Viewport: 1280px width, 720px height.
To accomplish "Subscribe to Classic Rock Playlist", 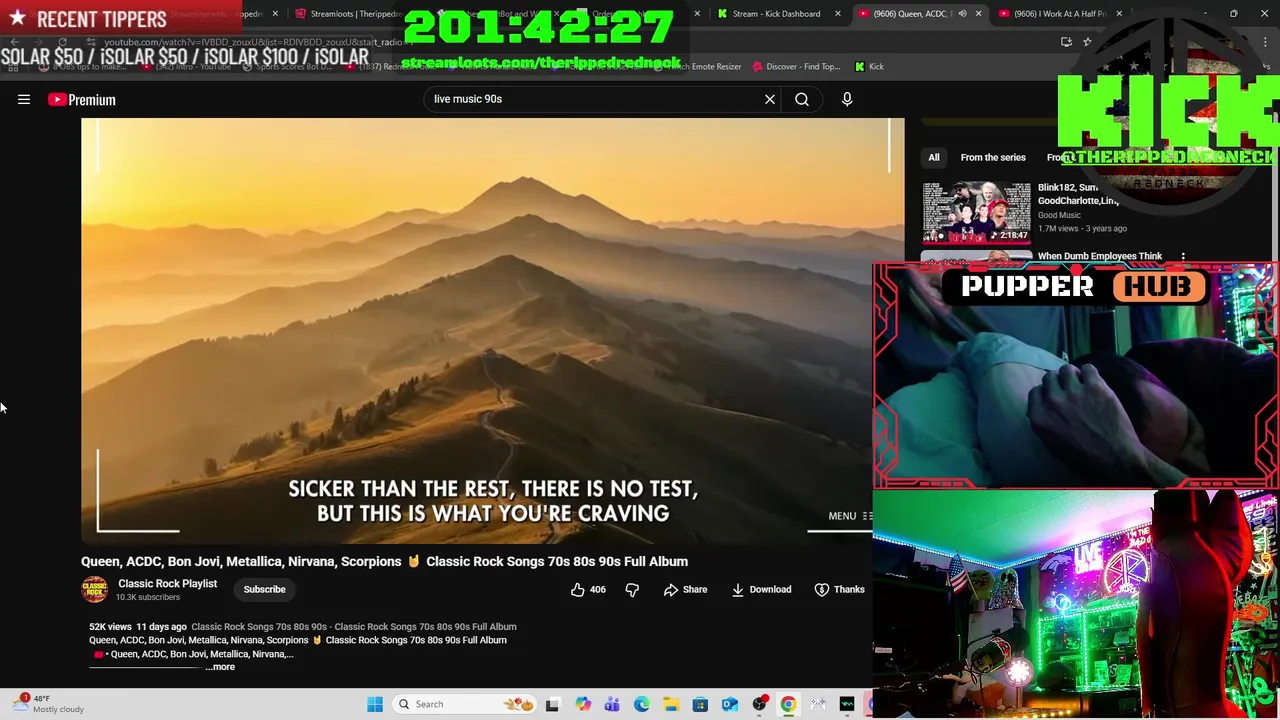I will (x=265, y=590).
